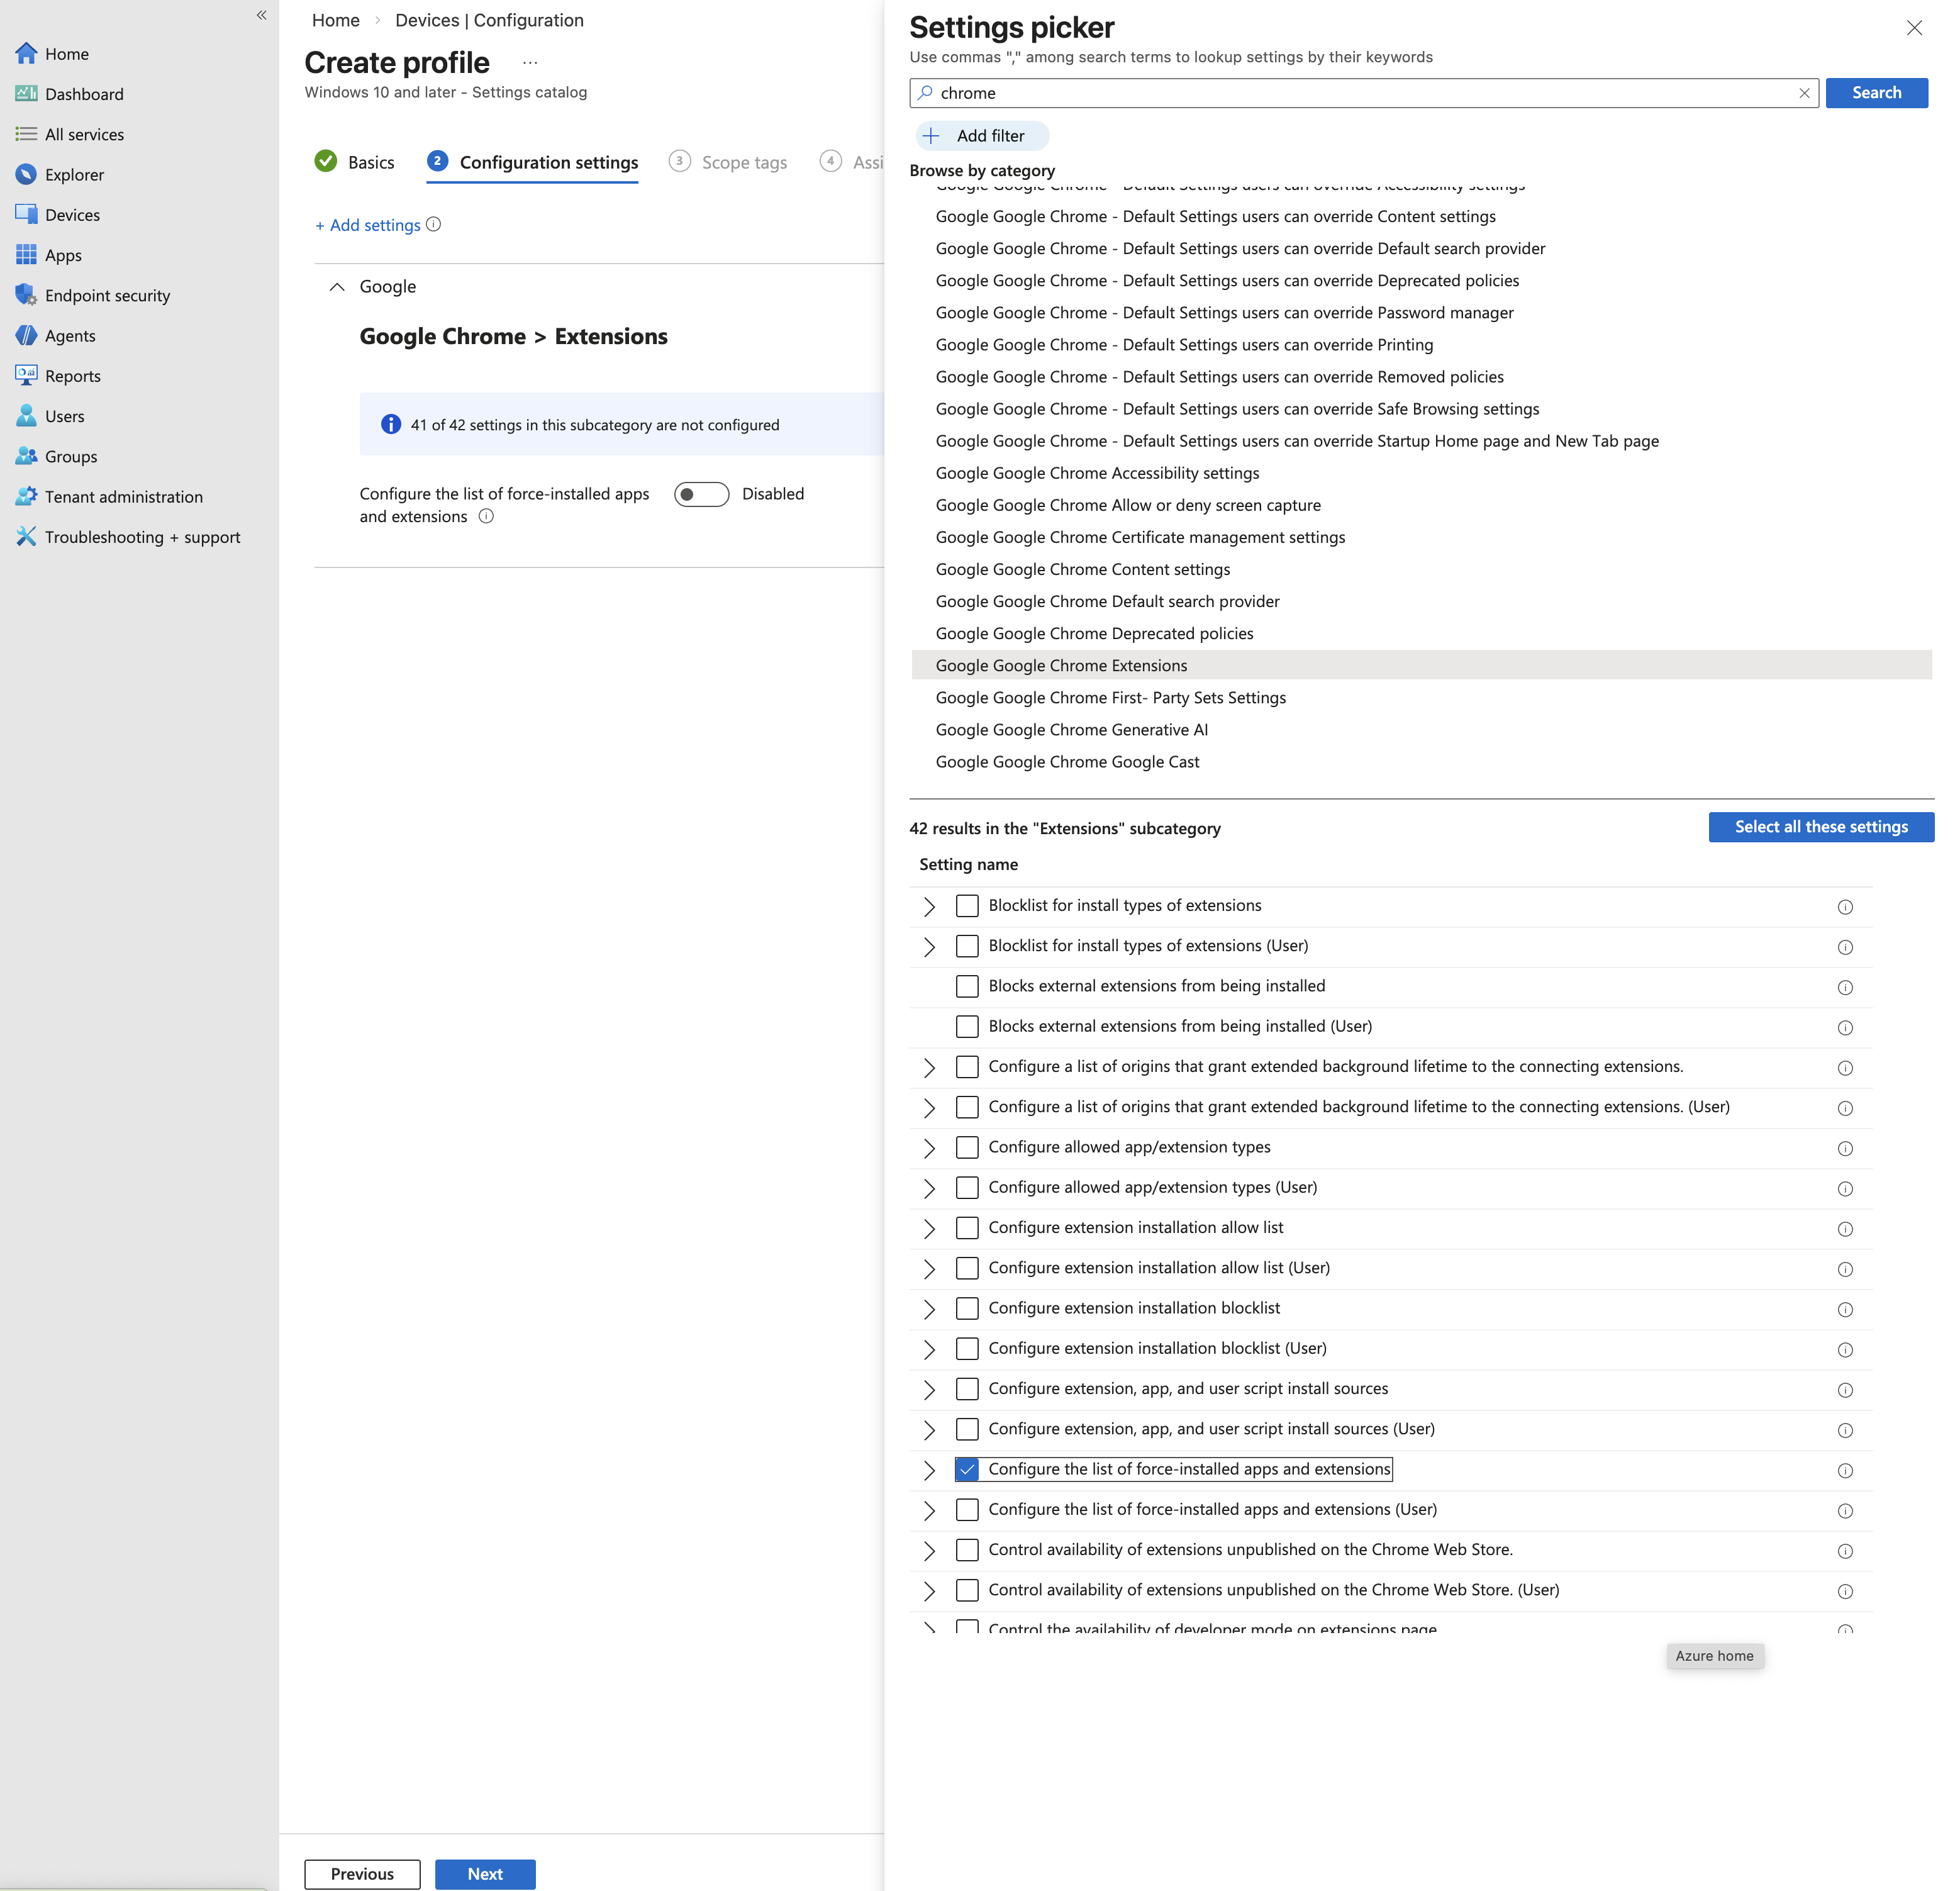Collapse the Google settings group

pyautogui.click(x=337, y=287)
